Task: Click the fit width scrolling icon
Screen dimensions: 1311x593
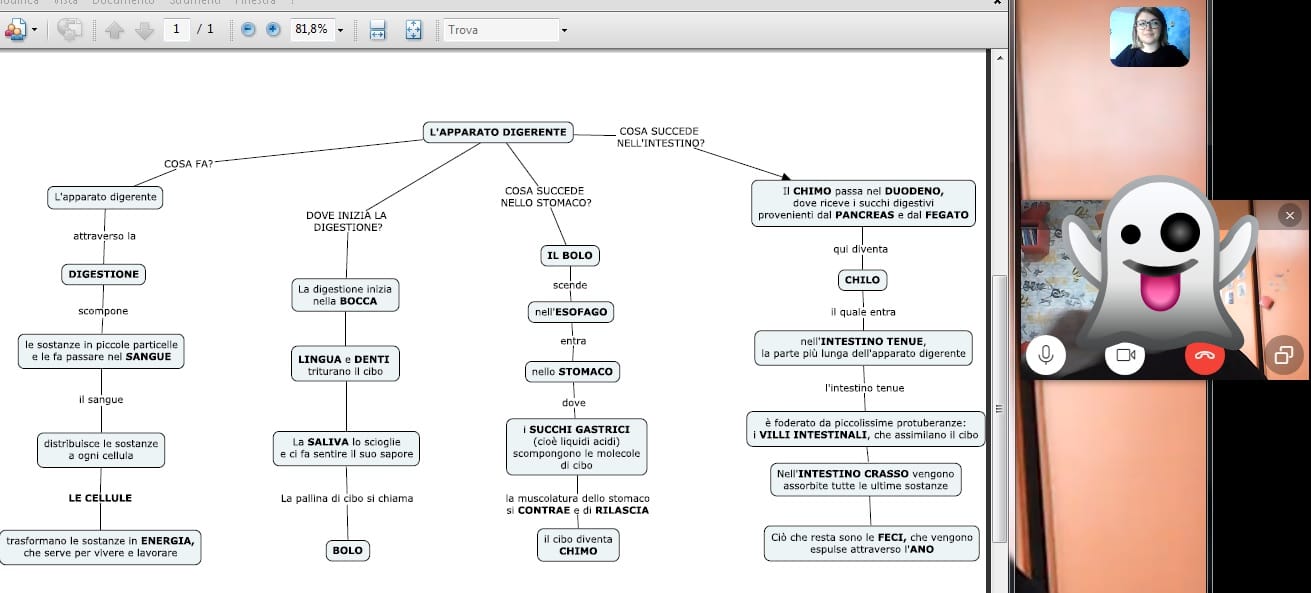Action: [377, 30]
